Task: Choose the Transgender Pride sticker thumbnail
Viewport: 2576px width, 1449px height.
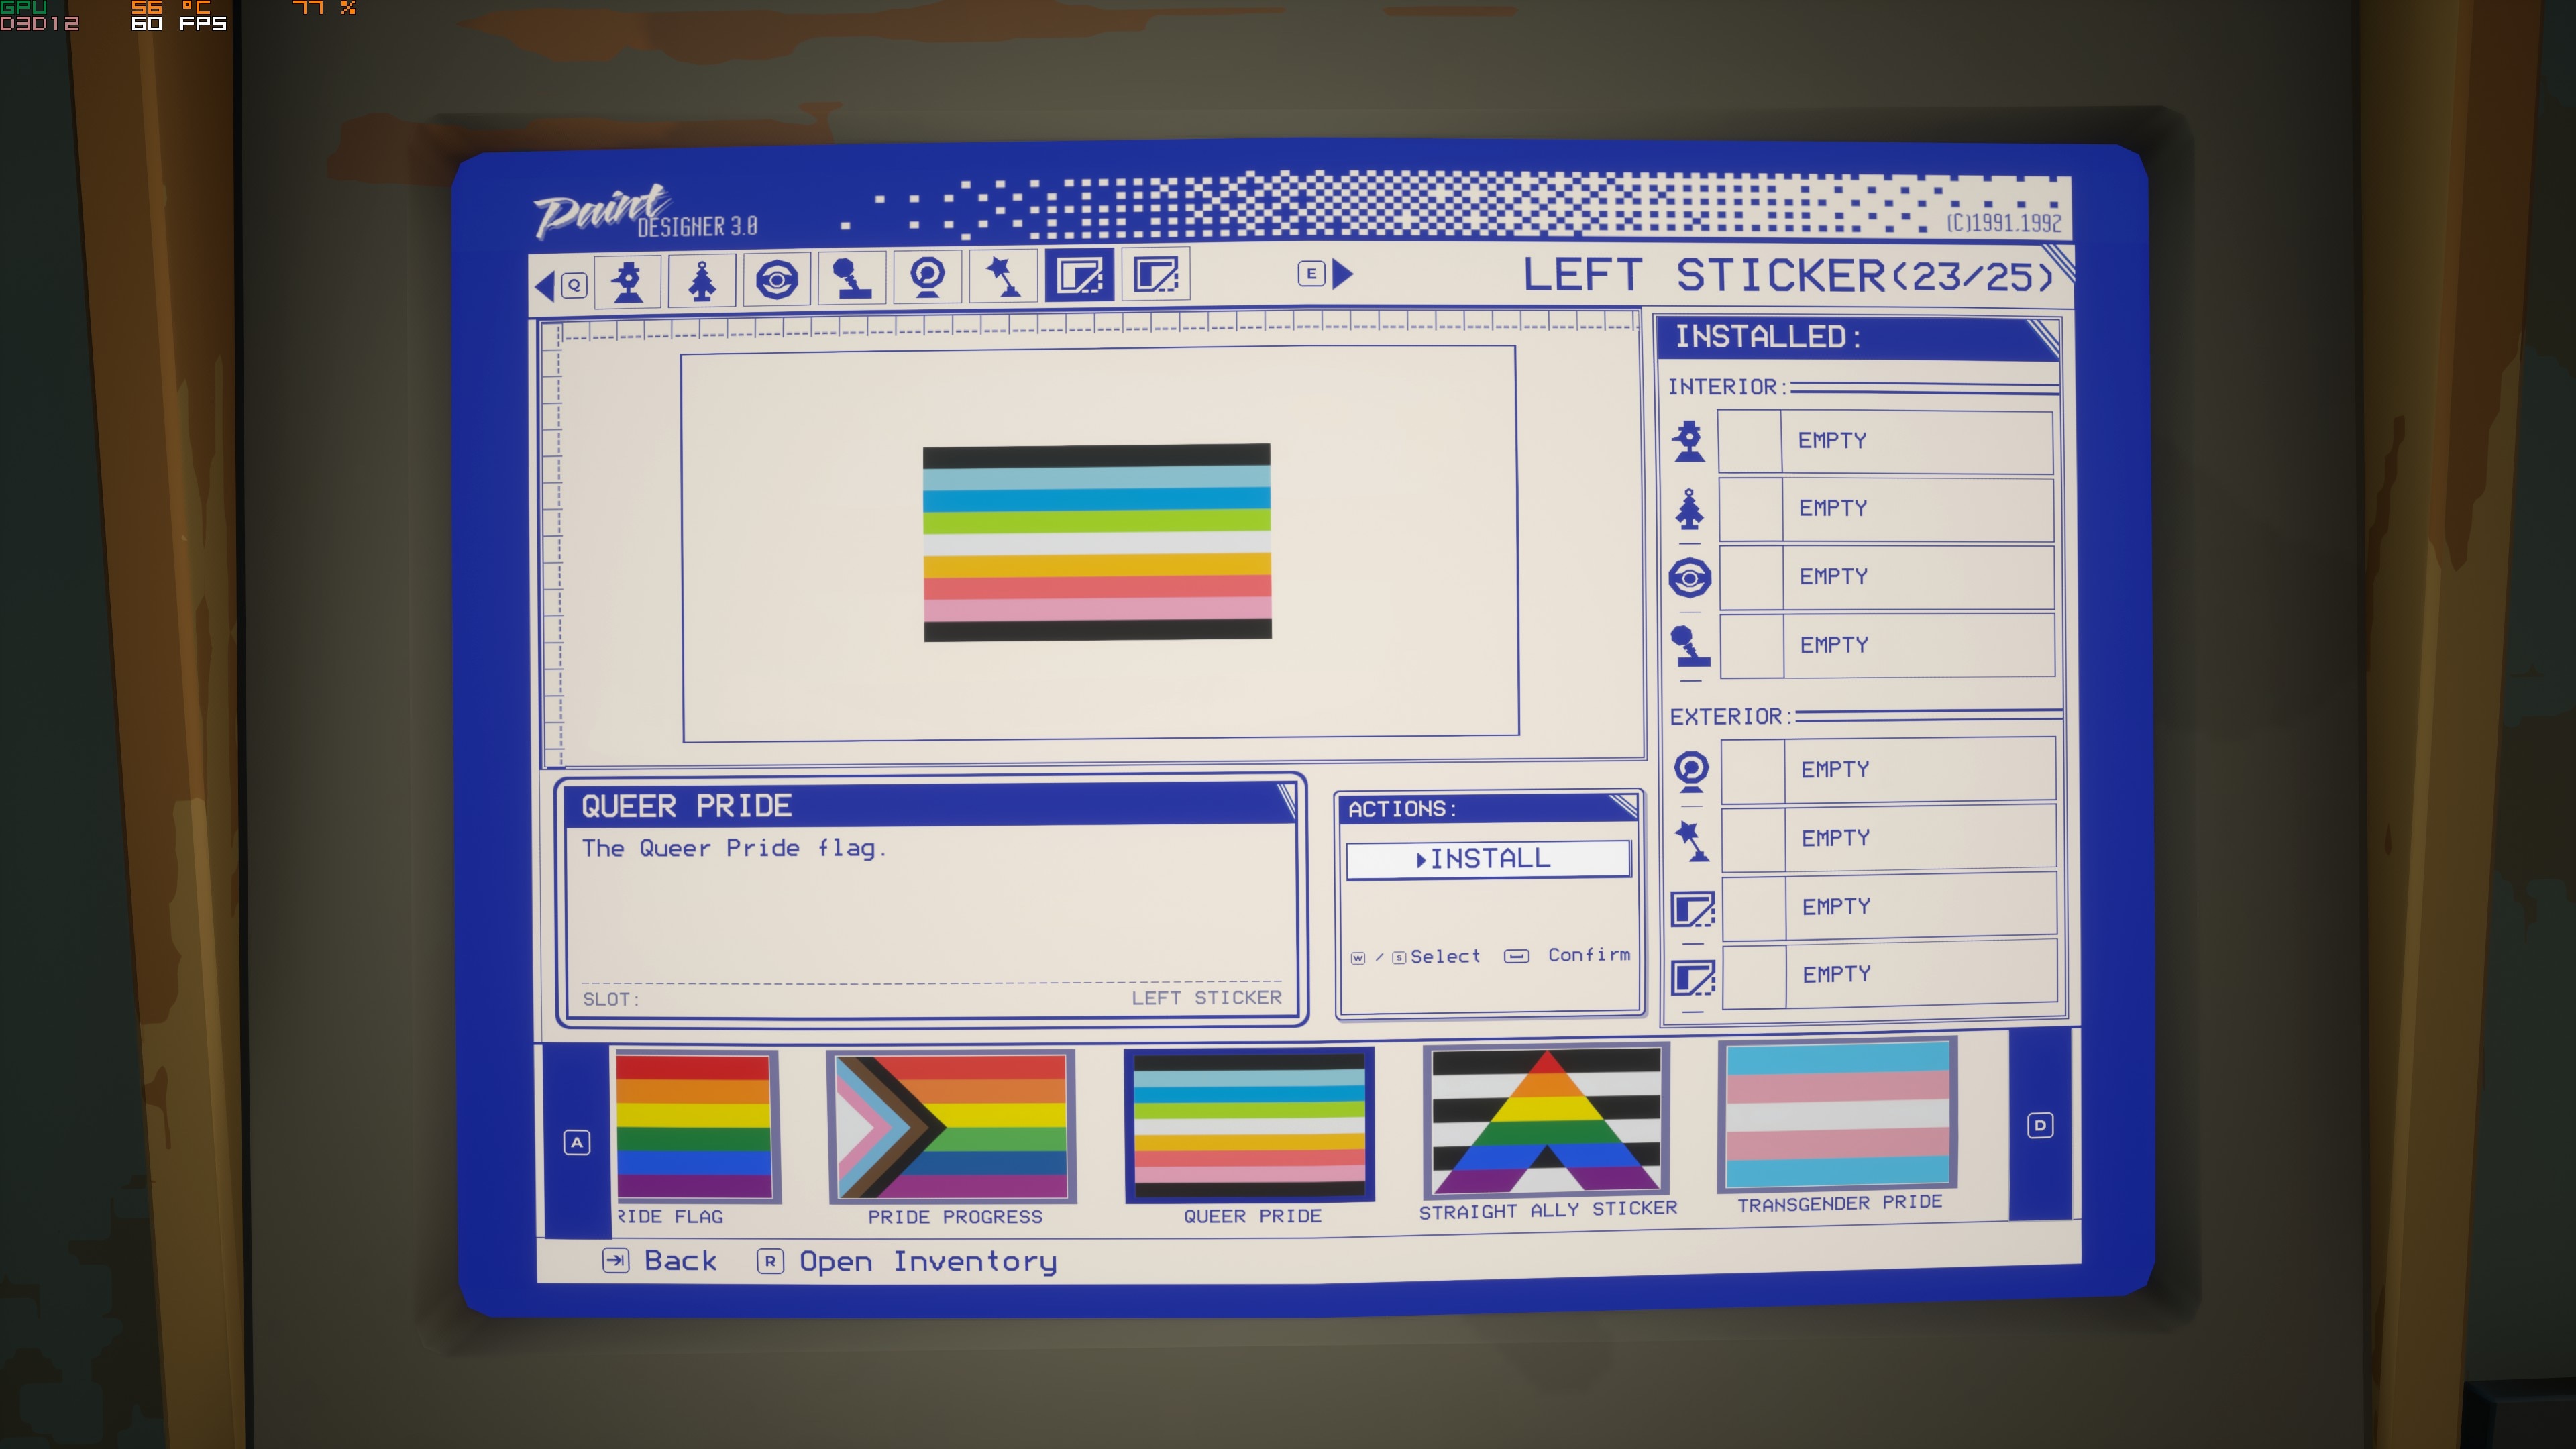Action: pyautogui.click(x=1838, y=1114)
